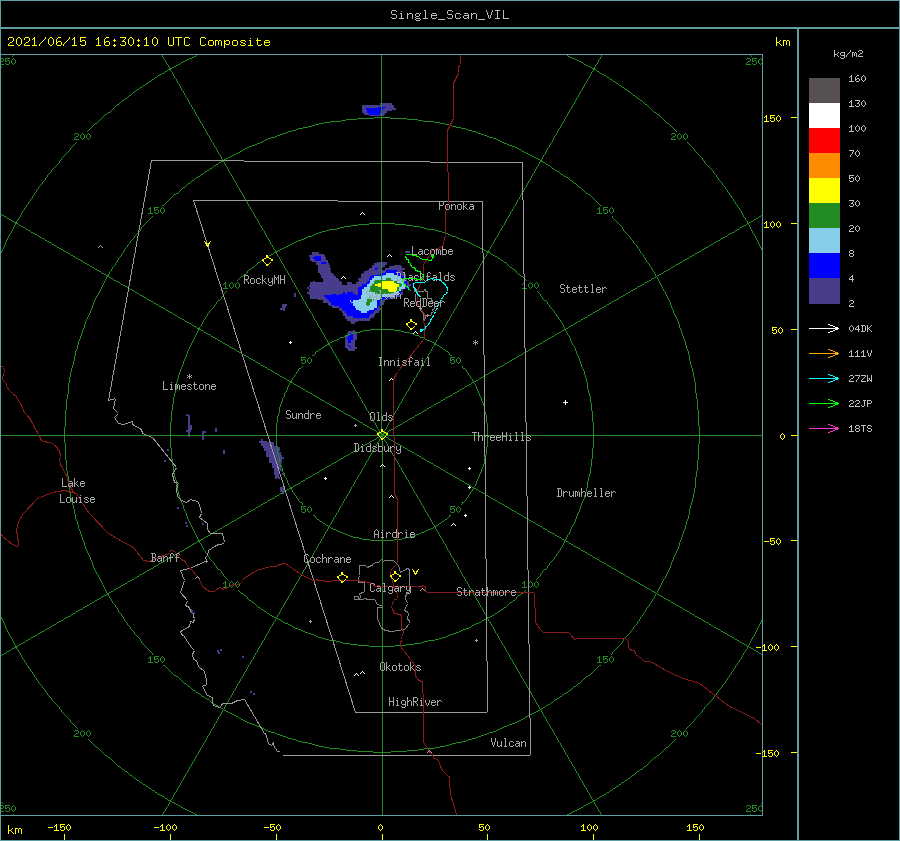
Task: Select the white 130 legend swatch
Action: [x=824, y=115]
